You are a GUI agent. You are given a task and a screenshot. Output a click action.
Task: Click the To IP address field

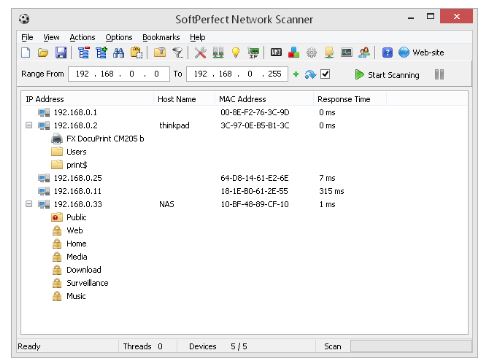[x=237, y=74]
